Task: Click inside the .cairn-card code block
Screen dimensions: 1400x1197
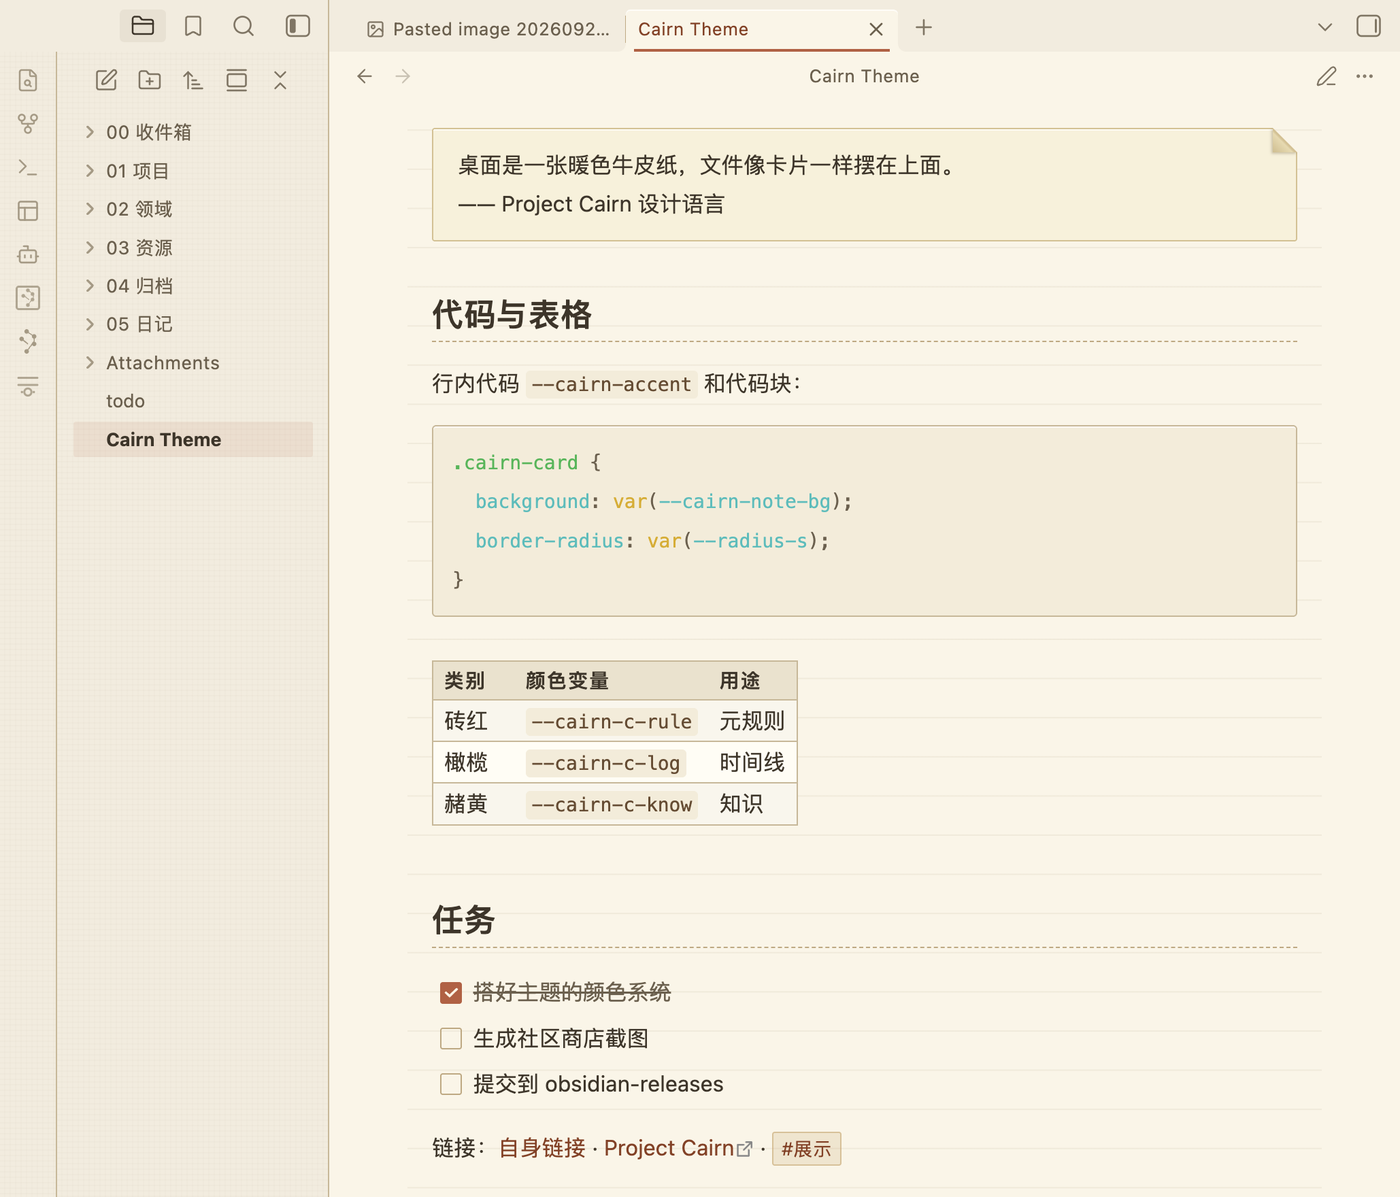Action: pyautogui.click(x=864, y=521)
